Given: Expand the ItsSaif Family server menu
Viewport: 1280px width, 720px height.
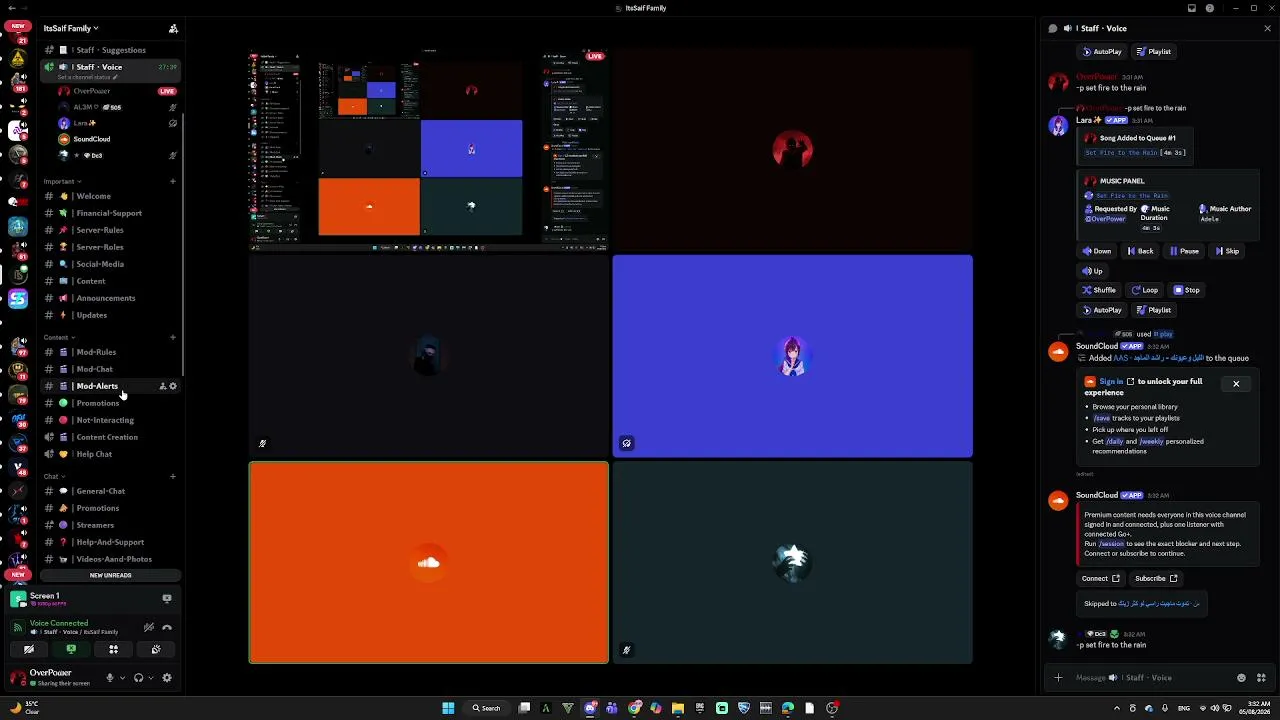Looking at the screenshot, I should tap(71, 28).
